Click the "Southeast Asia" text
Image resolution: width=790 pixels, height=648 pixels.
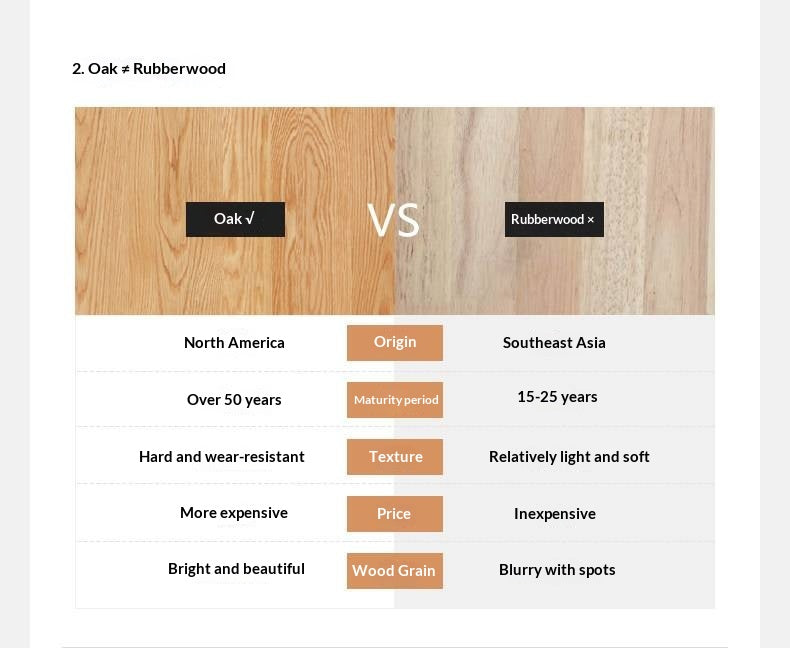coord(554,342)
